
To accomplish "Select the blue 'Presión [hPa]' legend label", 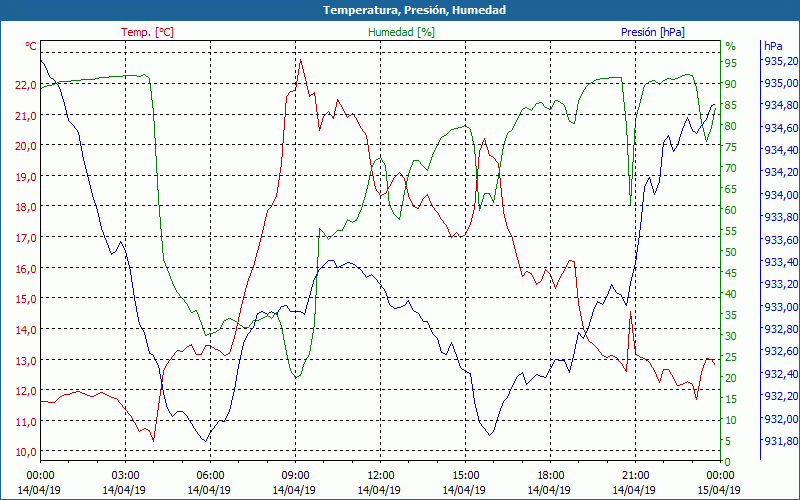I will [653, 32].
